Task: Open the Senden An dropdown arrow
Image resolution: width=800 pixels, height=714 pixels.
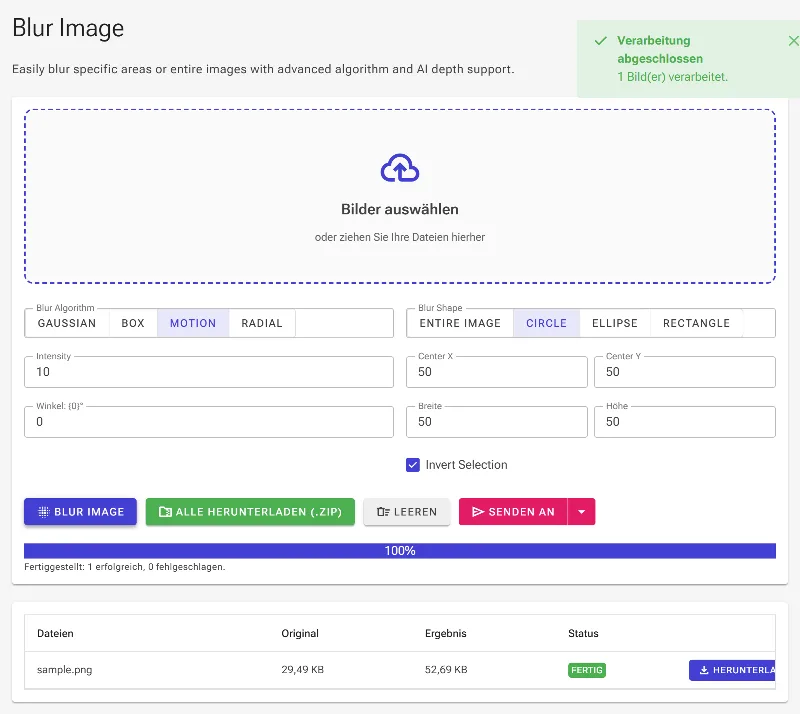Action: (581, 511)
